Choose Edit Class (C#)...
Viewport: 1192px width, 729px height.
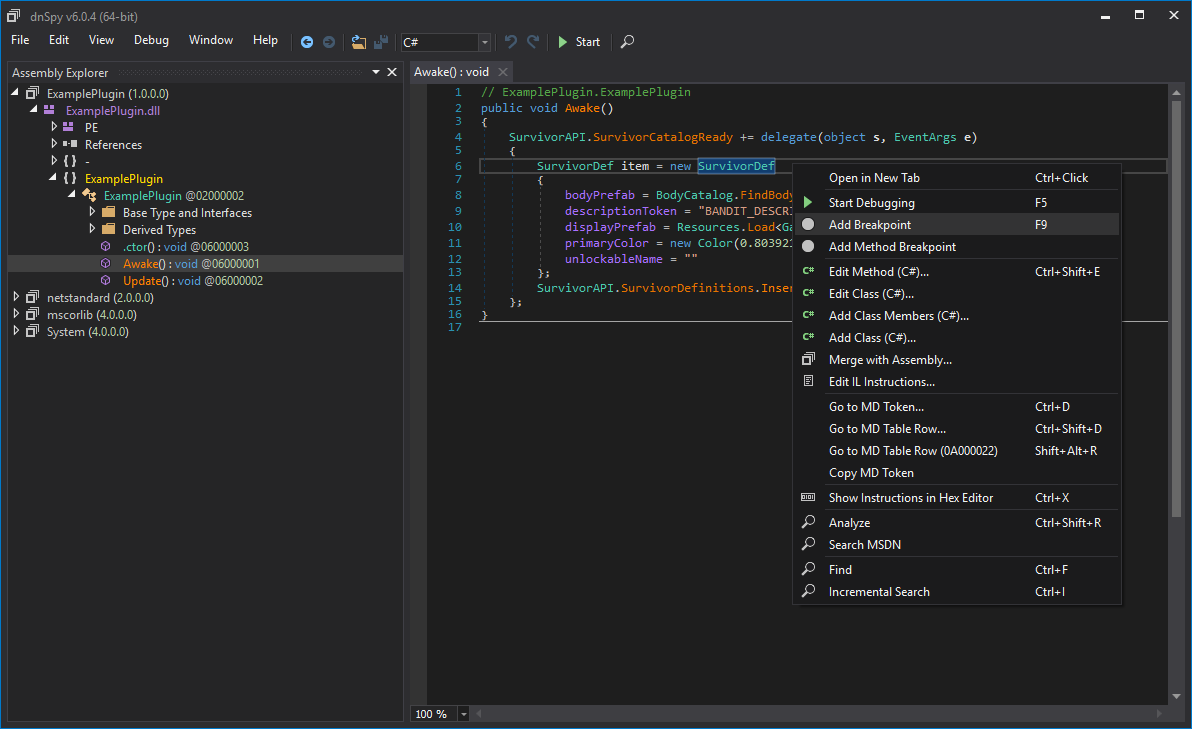[957, 293]
